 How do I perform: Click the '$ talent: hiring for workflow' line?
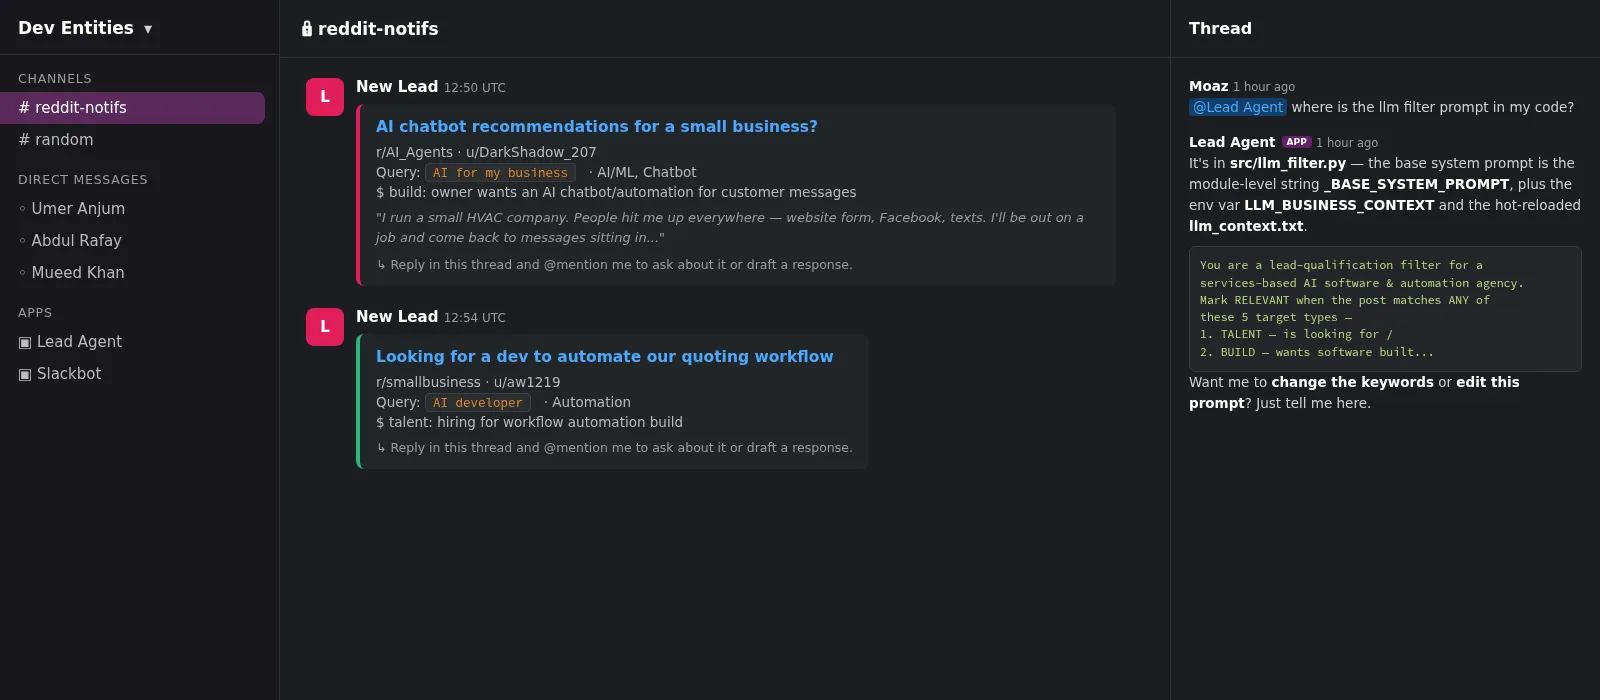coord(529,422)
